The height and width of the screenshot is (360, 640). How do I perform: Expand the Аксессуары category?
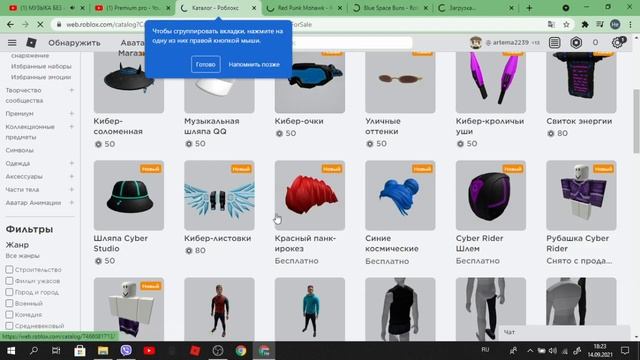pos(71,176)
